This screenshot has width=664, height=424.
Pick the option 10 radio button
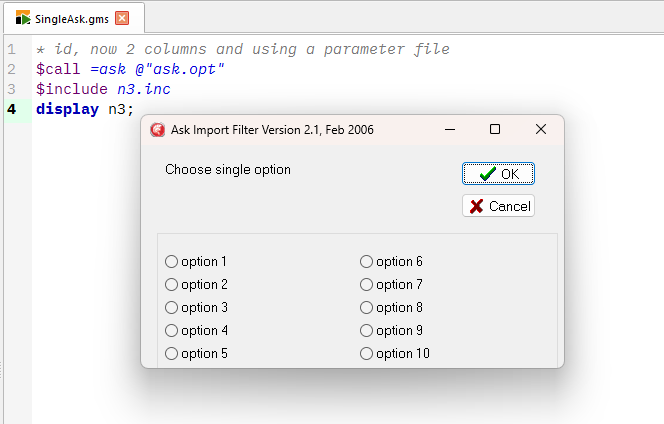[366, 354]
